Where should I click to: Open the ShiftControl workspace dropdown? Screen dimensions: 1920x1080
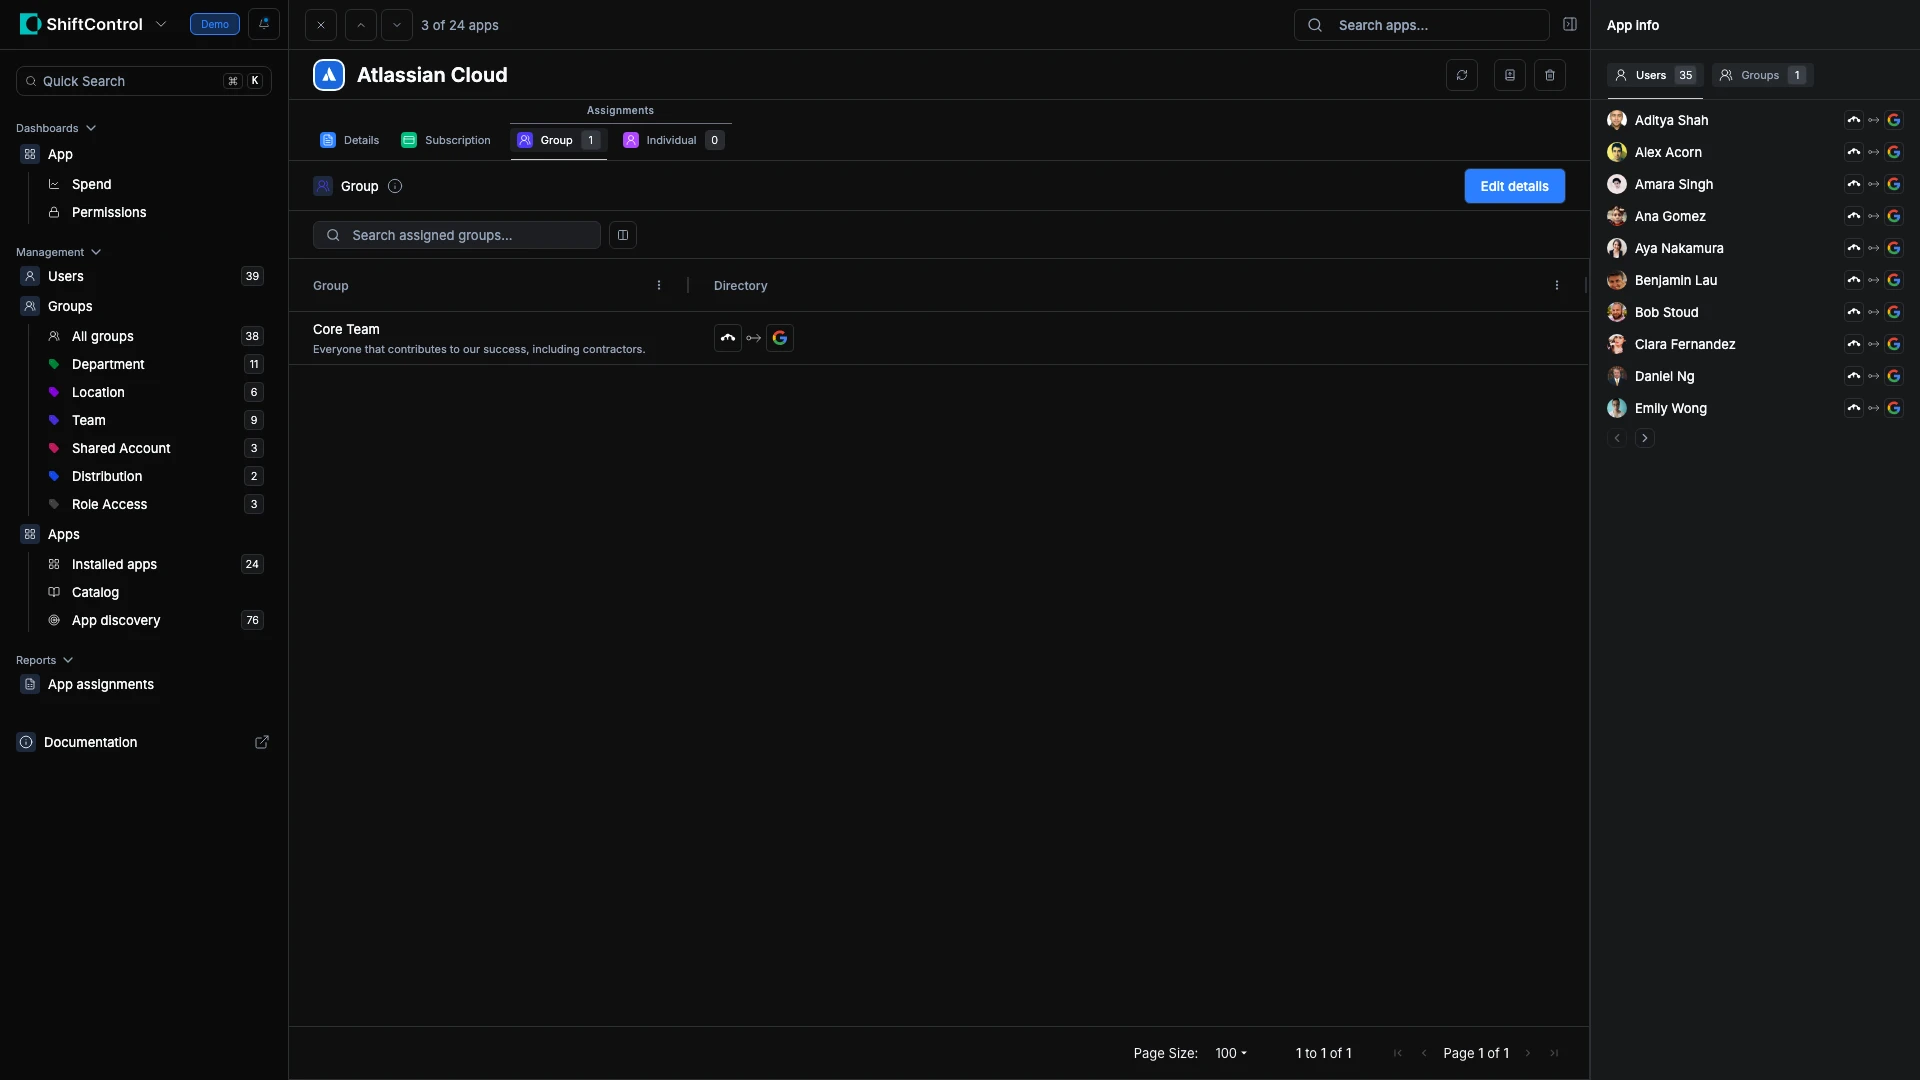point(161,24)
